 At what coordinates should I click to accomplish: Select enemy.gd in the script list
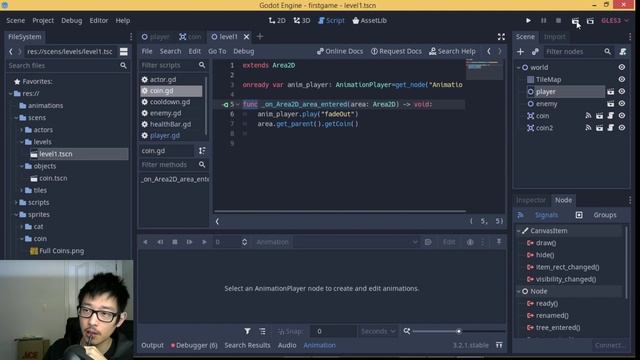pyautogui.click(x=171, y=113)
